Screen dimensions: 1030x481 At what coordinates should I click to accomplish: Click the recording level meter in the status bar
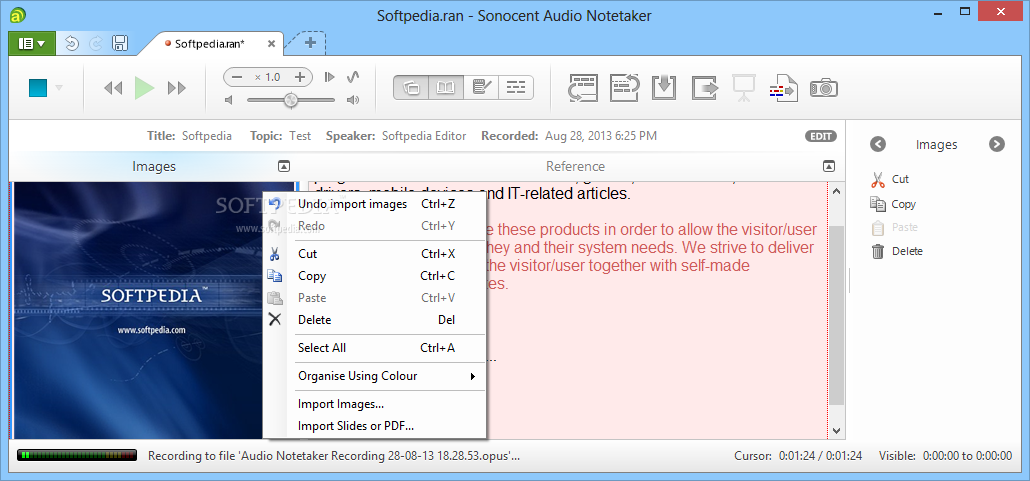point(77,455)
